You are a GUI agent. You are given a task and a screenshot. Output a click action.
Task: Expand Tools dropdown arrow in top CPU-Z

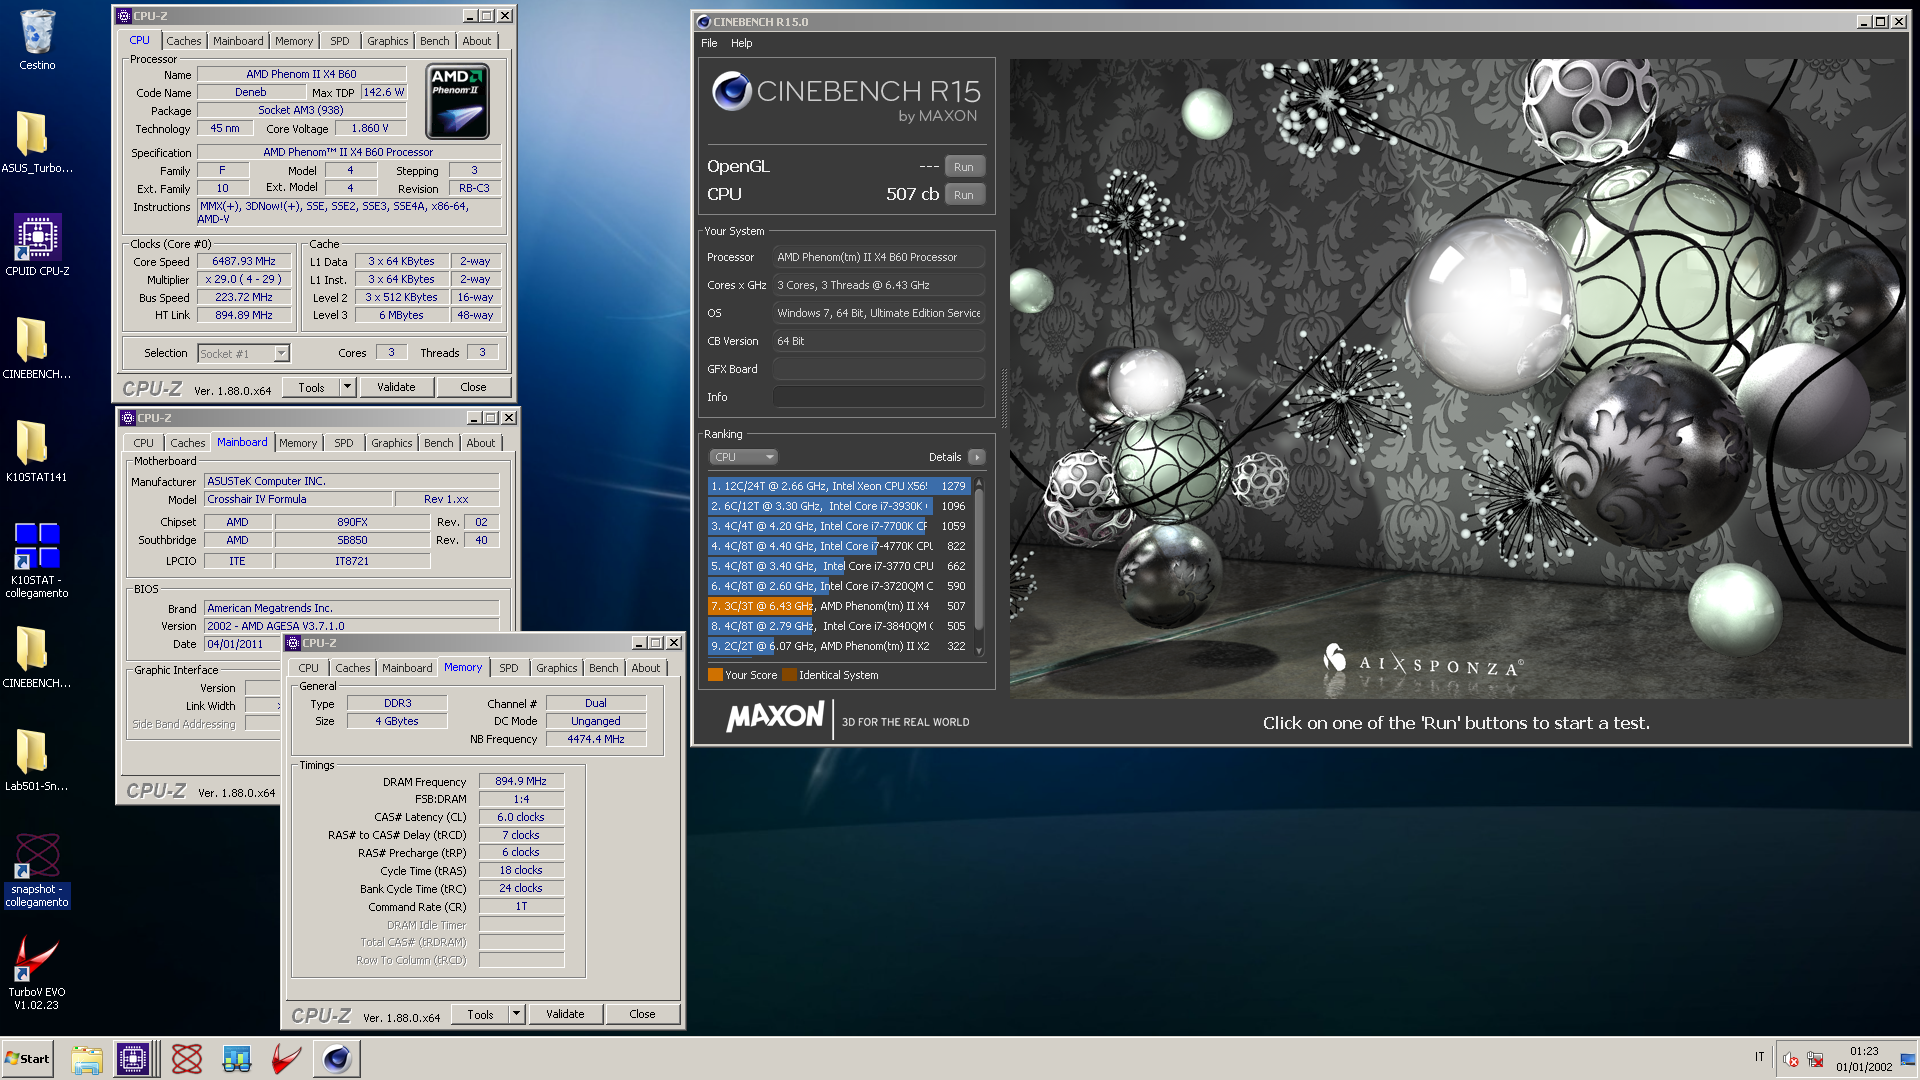(347, 387)
